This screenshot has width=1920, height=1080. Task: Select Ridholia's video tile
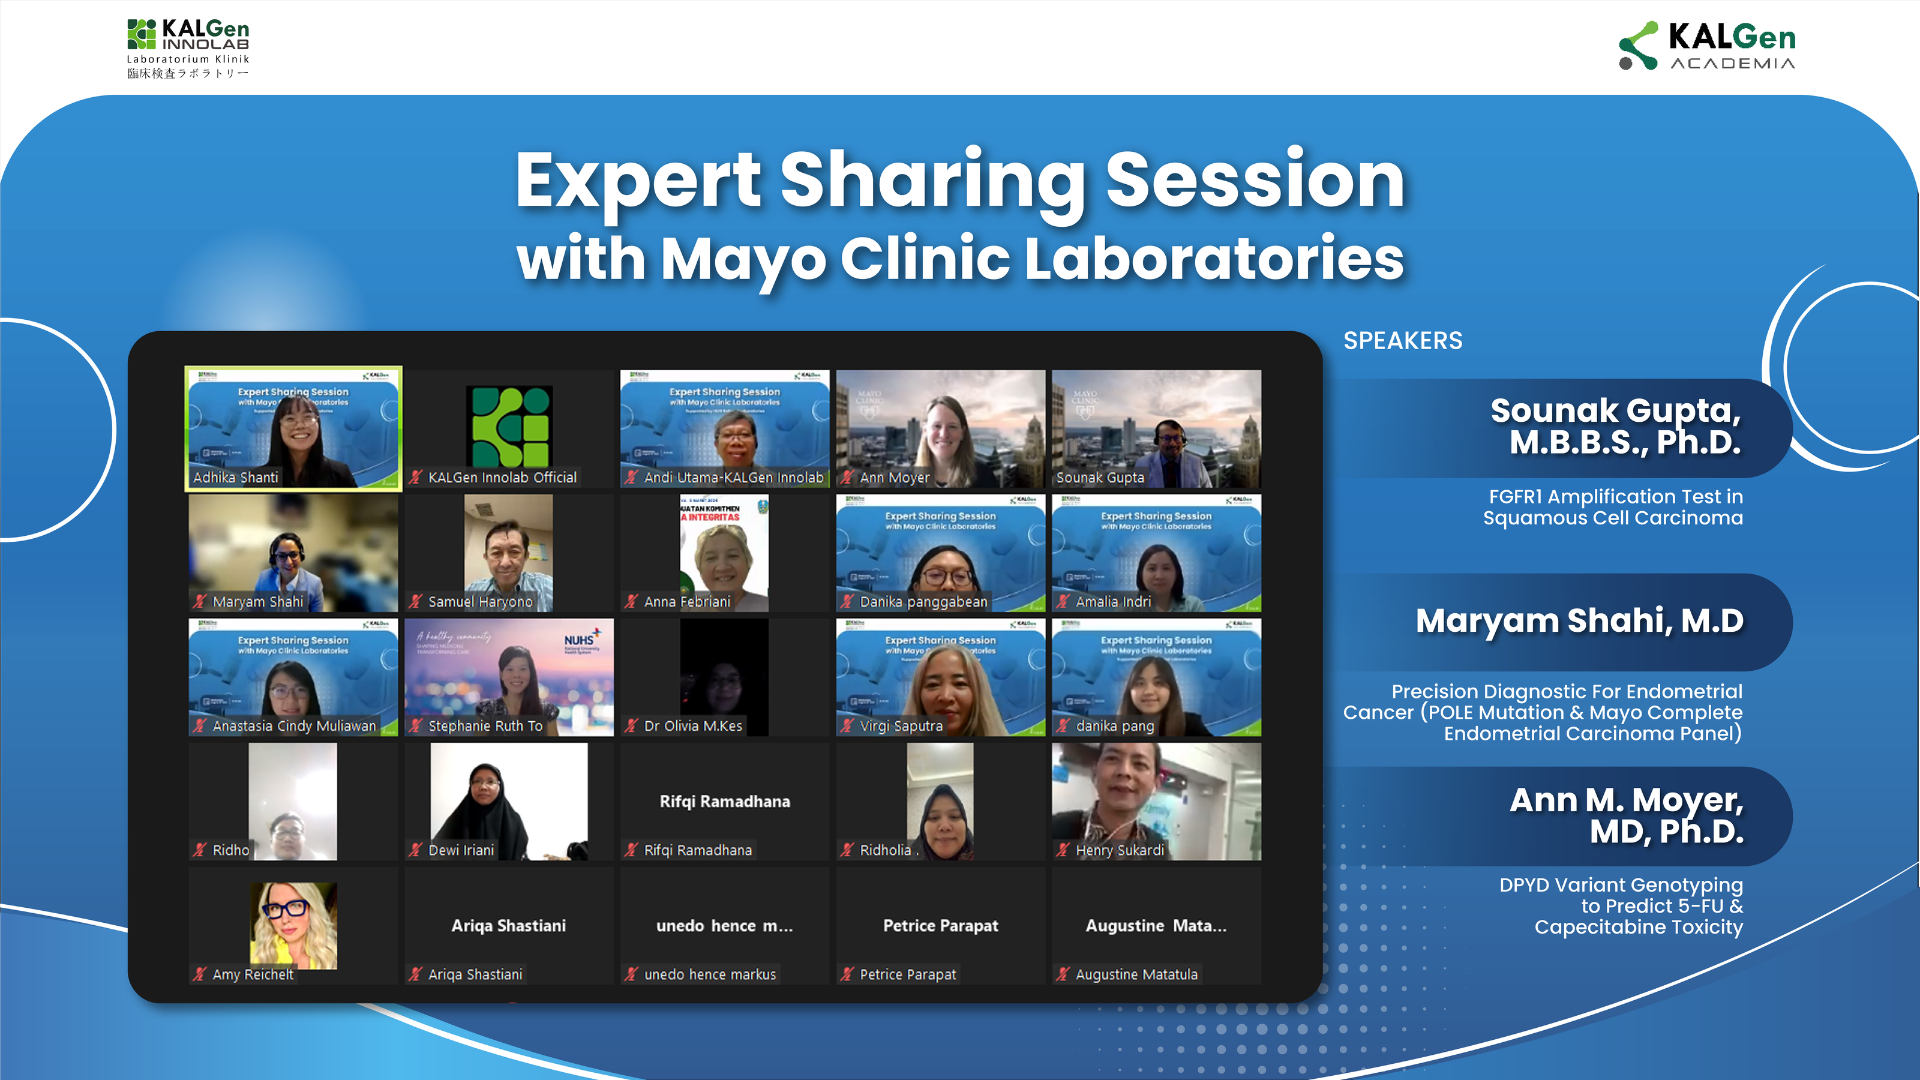coord(941,801)
